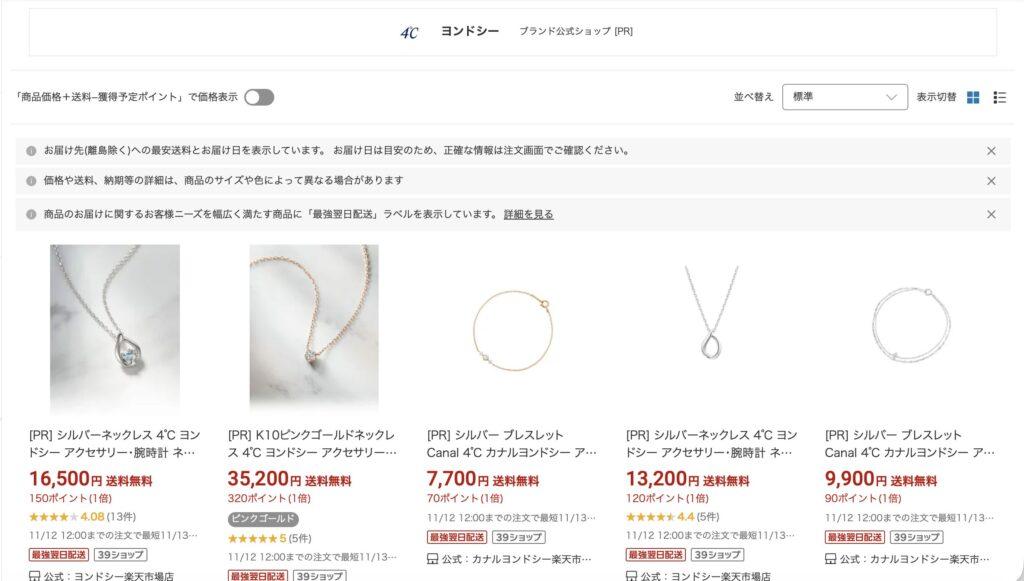Open ヨンドシー brand shop banner

tap(513, 32)
